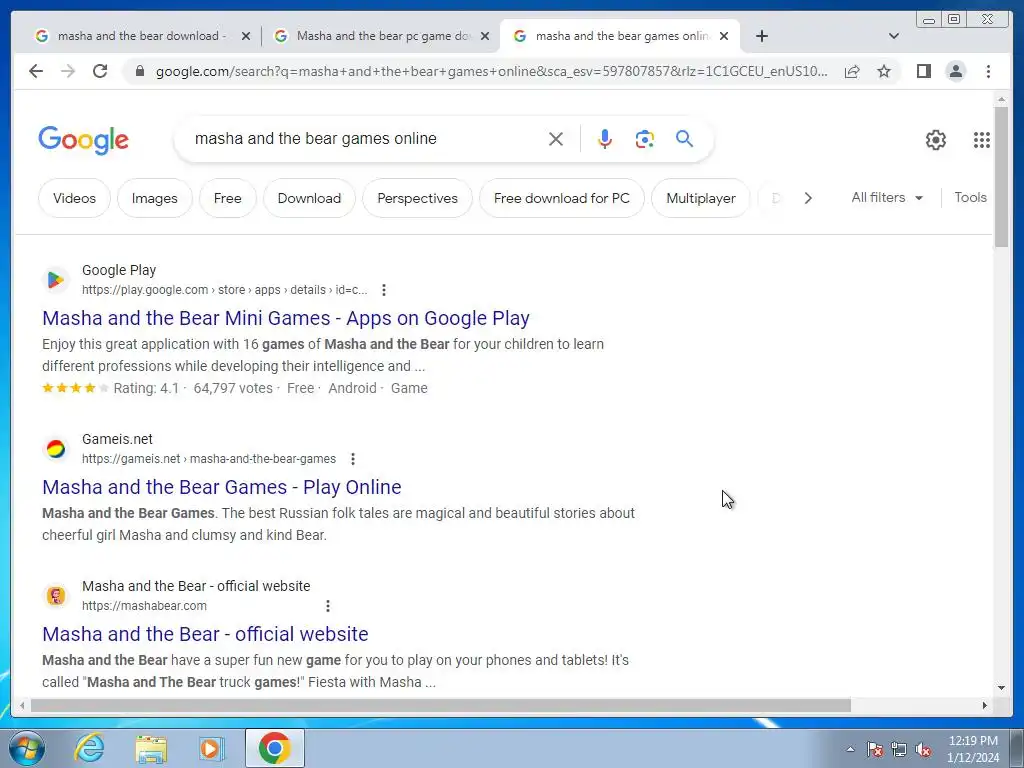
Task: Open 'Masha and the Bear Mini Games' link
Action: point(285,318)
